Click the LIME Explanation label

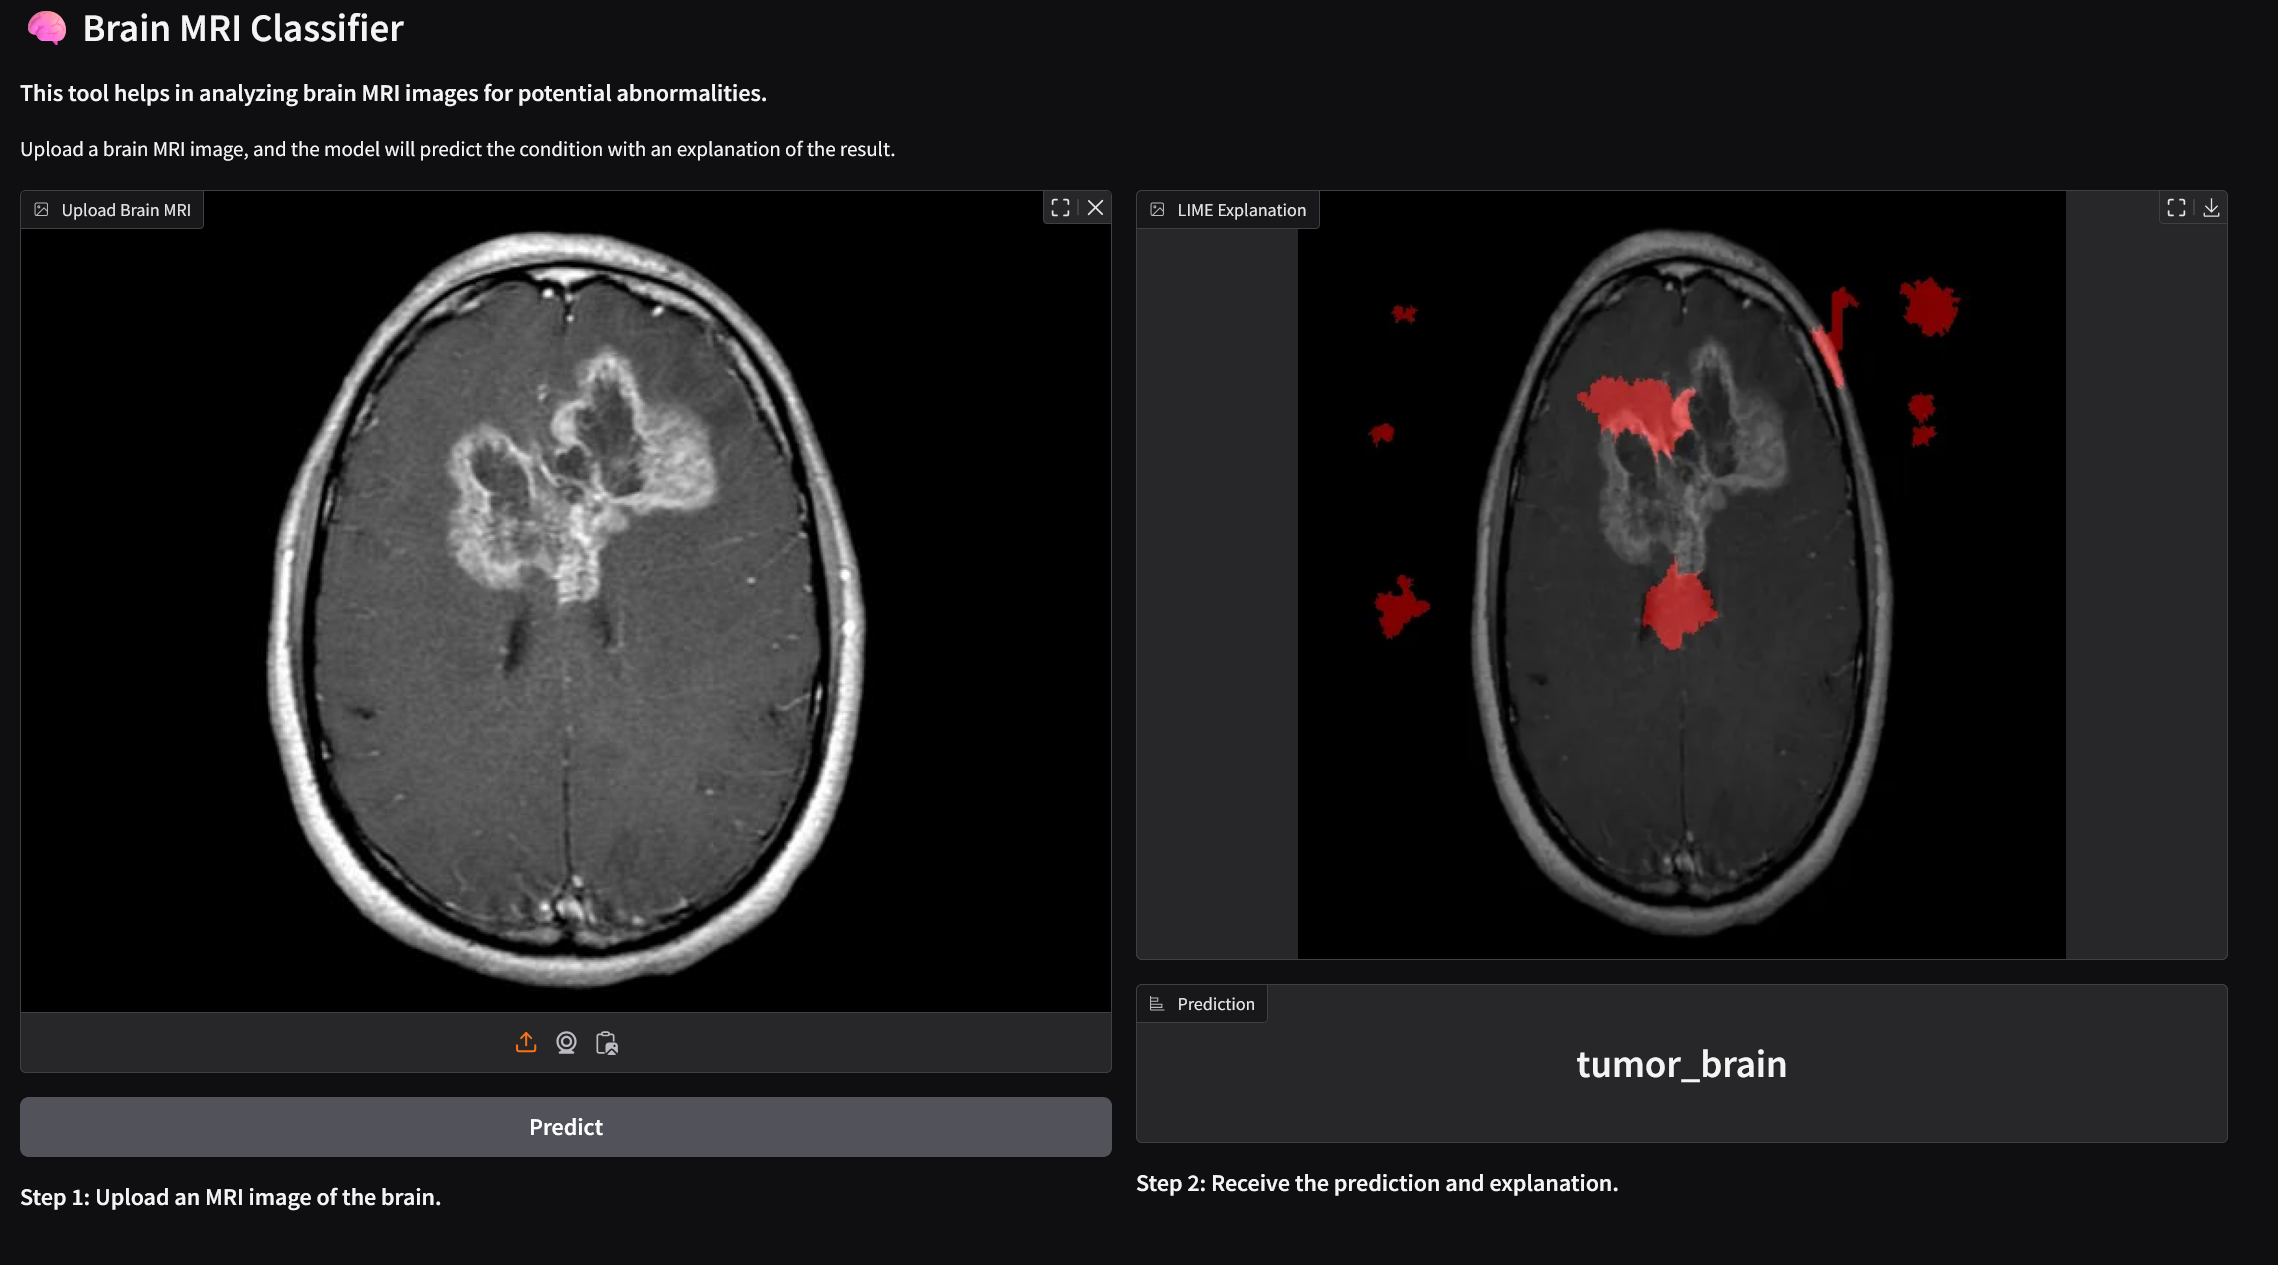[x=1241, y=210]
